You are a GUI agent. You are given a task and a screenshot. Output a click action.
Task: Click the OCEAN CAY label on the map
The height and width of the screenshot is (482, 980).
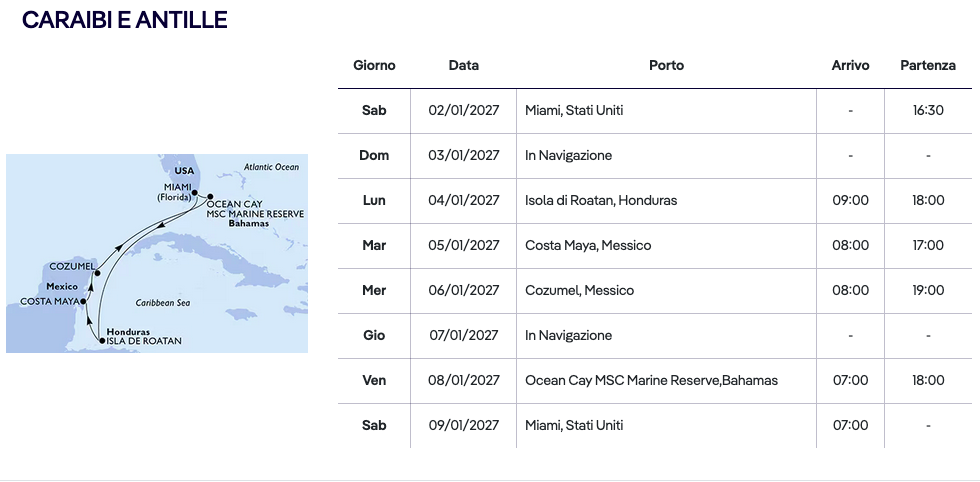click(x=234, y=204)
